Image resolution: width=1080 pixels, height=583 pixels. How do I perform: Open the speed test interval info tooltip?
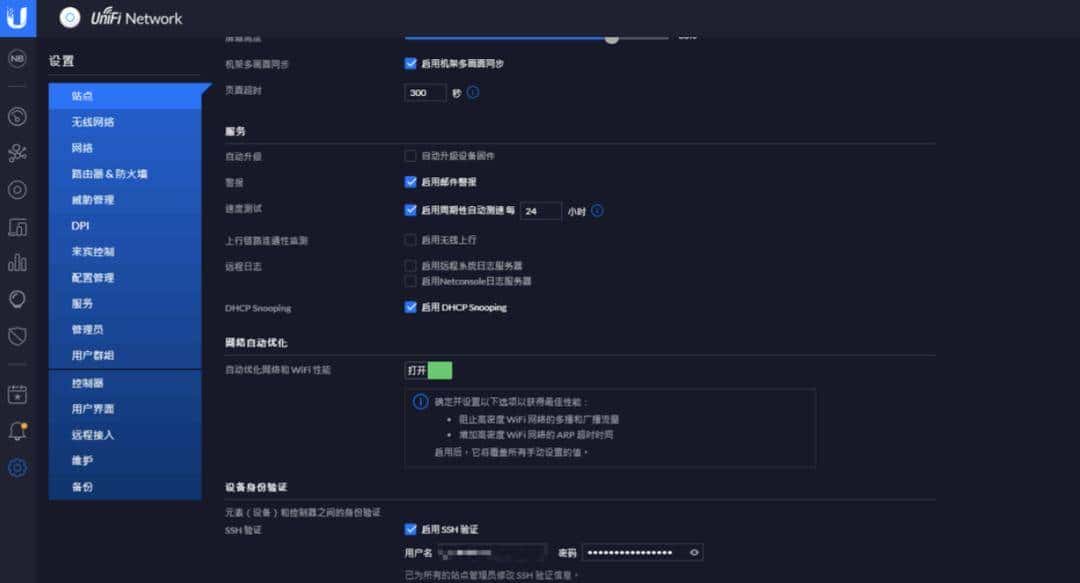pyautogui.click(x=597, y=210)
